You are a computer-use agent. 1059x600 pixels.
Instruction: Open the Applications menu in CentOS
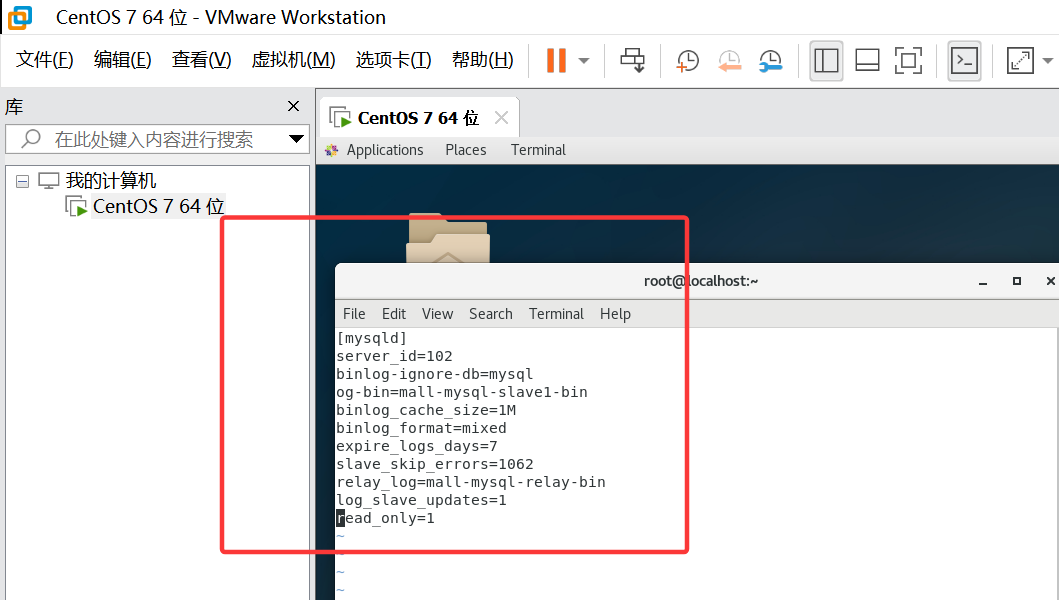pos(385,150)
